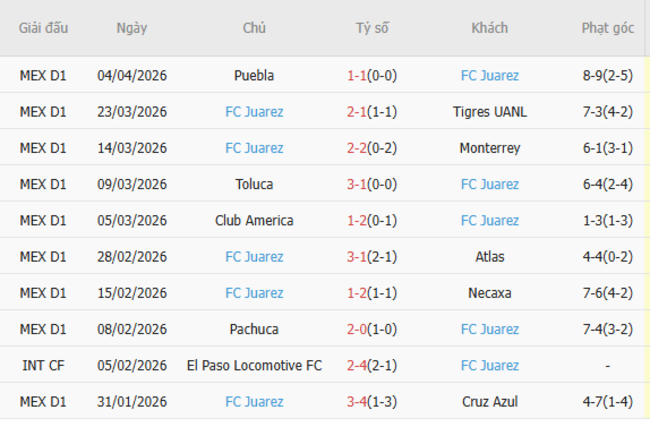
Task: Click the "Phạt góc" column header
Action: 607,28
